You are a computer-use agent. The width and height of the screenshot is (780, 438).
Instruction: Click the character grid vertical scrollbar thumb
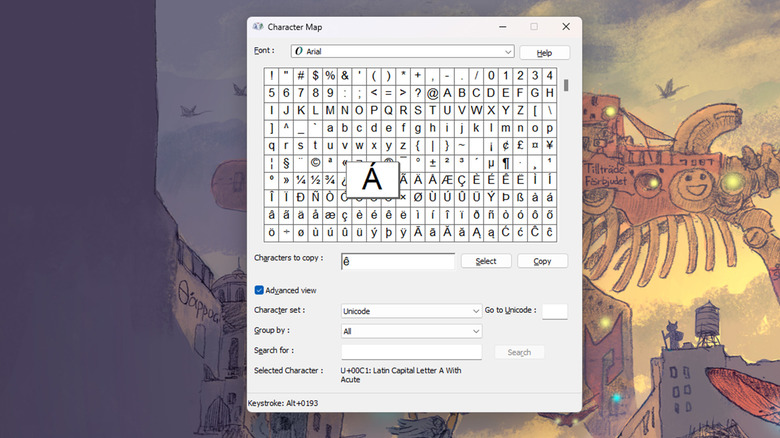tap(566, 85)
